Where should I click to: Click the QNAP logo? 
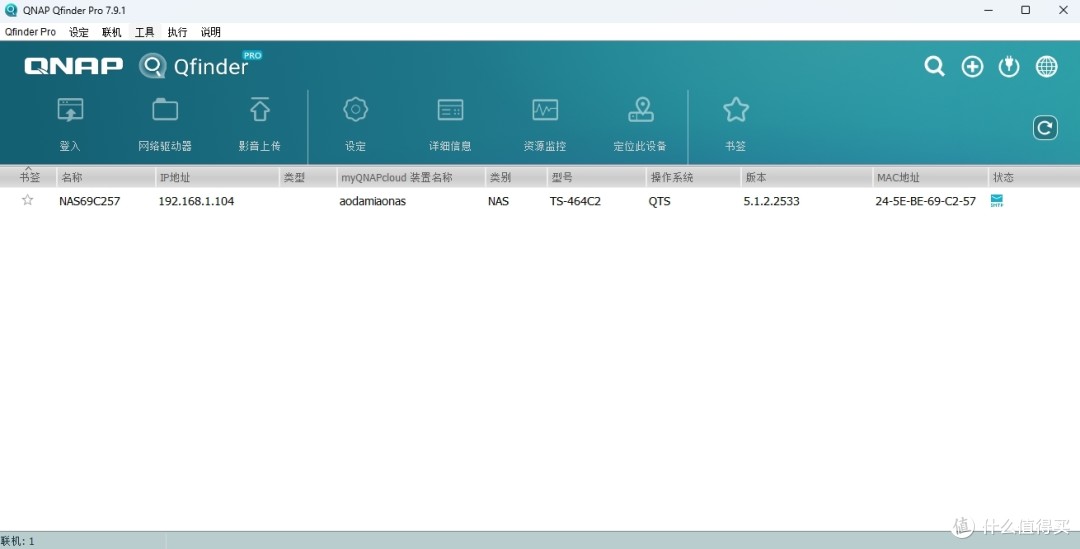[74, 65]
